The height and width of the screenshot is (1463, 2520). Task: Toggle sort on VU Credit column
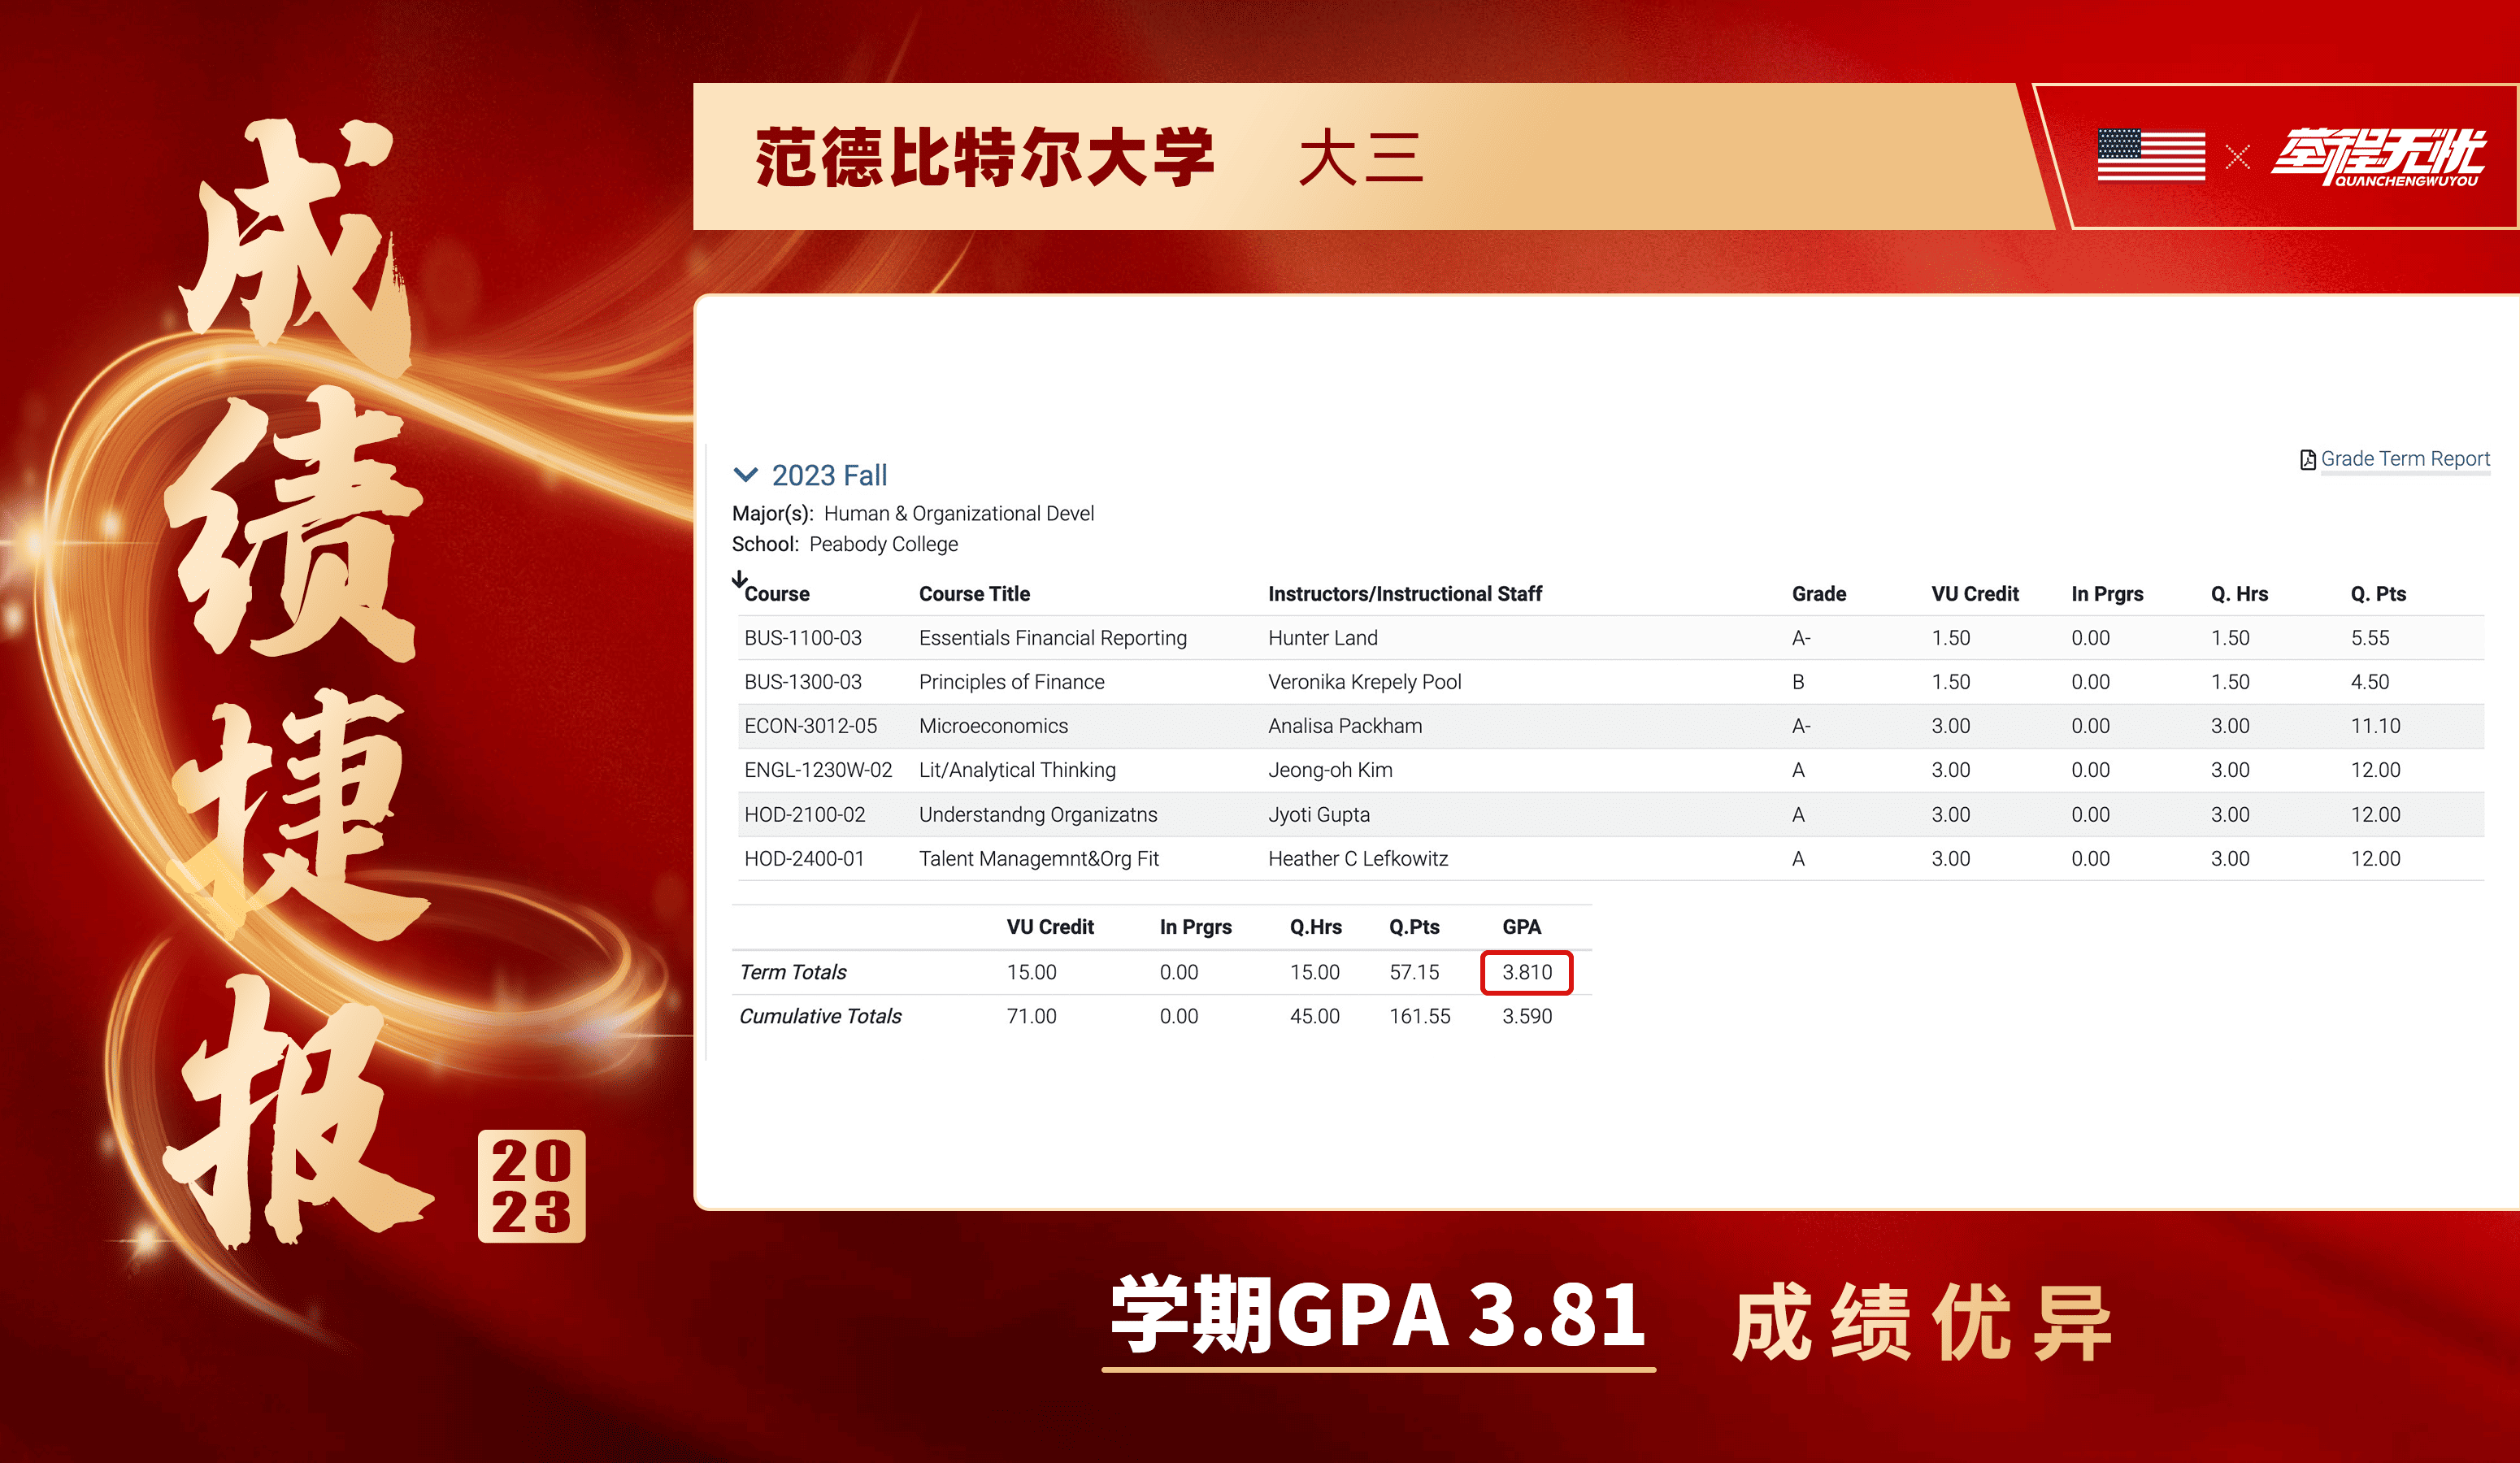1975,593
